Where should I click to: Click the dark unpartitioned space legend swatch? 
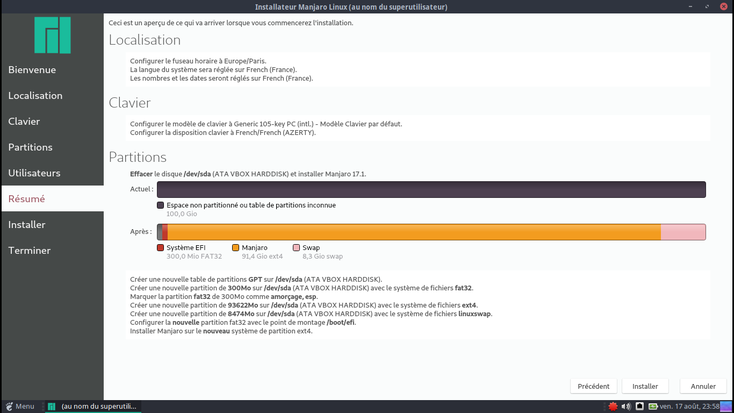tap(161, 205)
